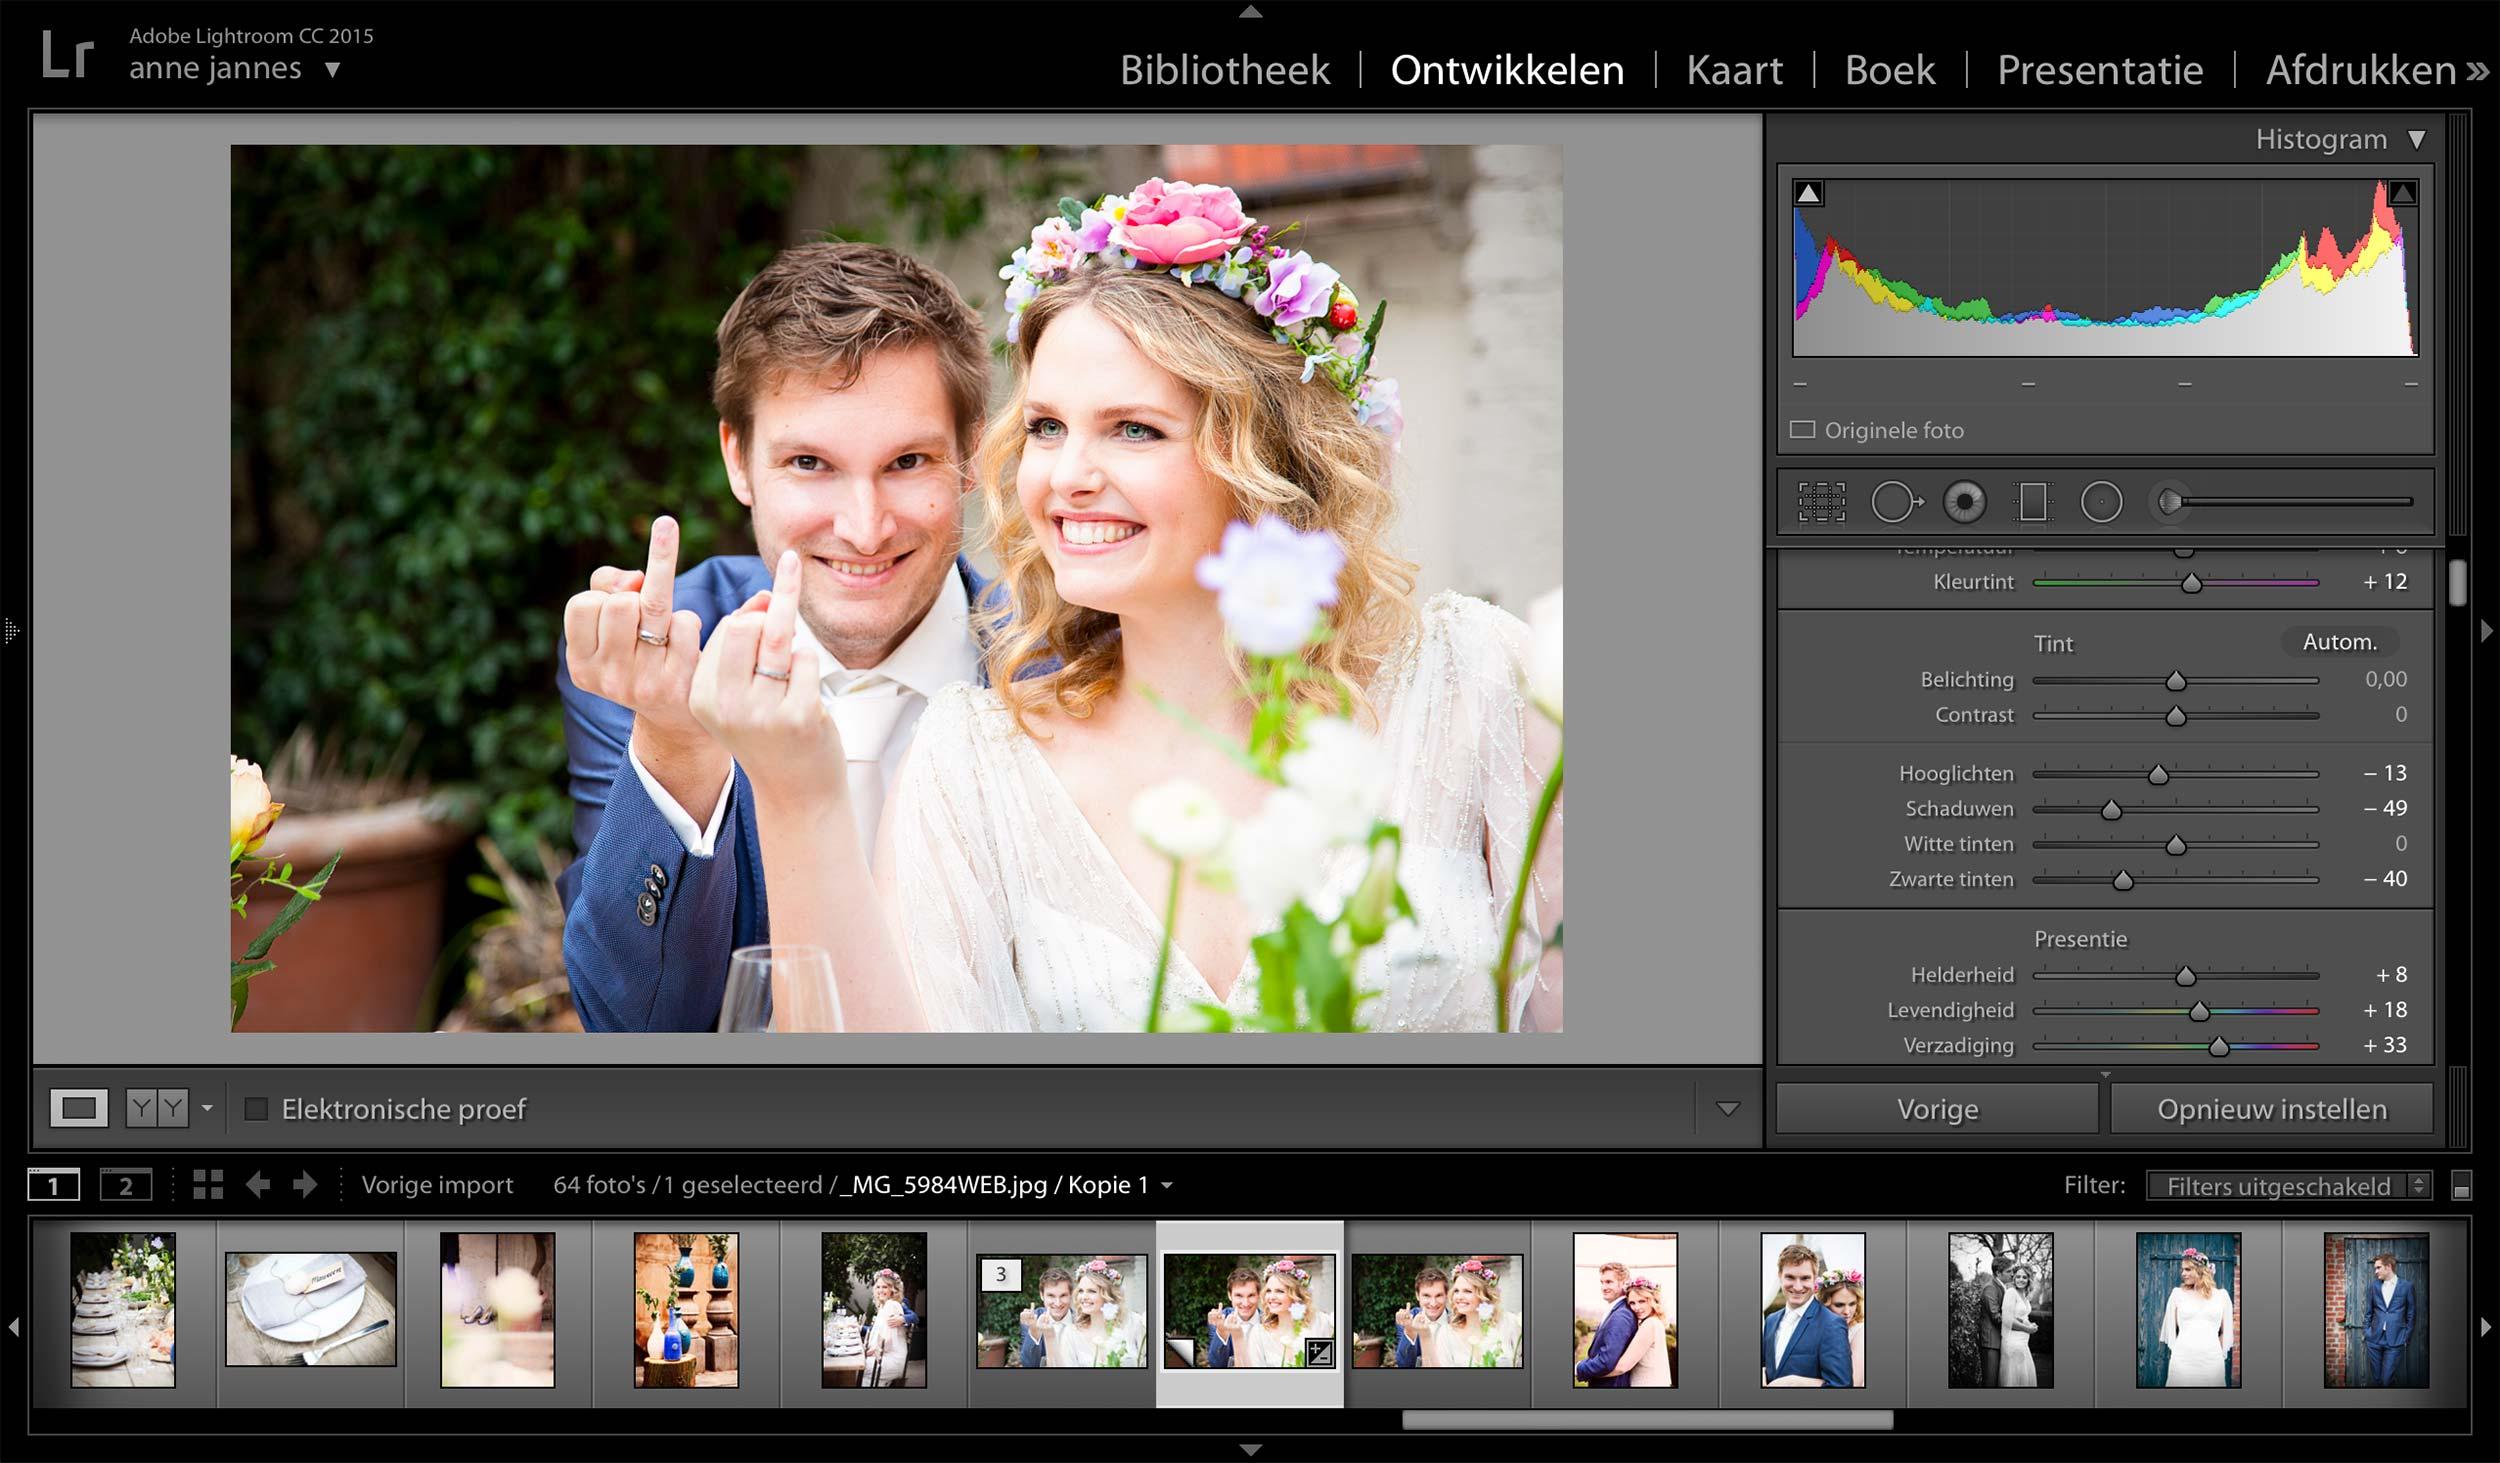This screenshot has width=2500, height=1463.
Task: Select the plate with fork thumbnail
Action: pos(311,1309)
